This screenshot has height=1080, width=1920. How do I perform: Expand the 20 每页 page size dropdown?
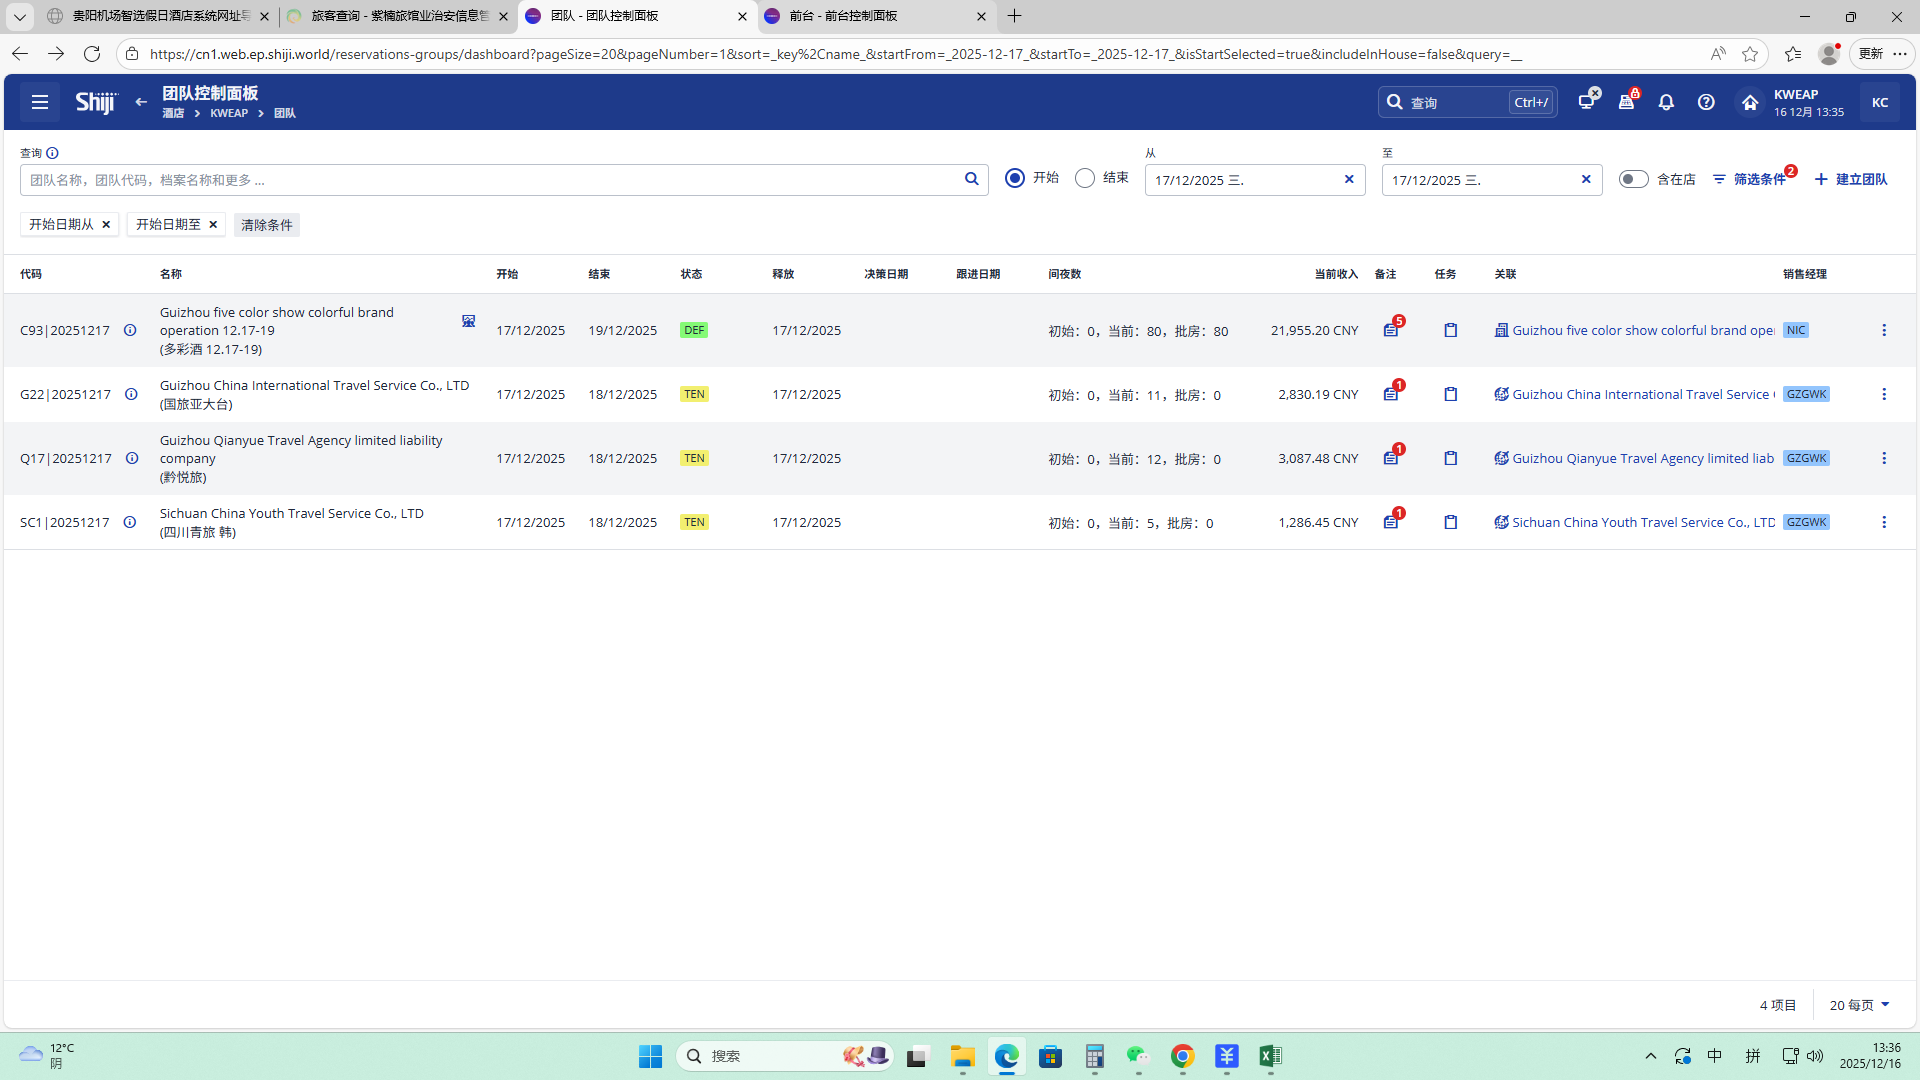click(x=1860, y=1005)
